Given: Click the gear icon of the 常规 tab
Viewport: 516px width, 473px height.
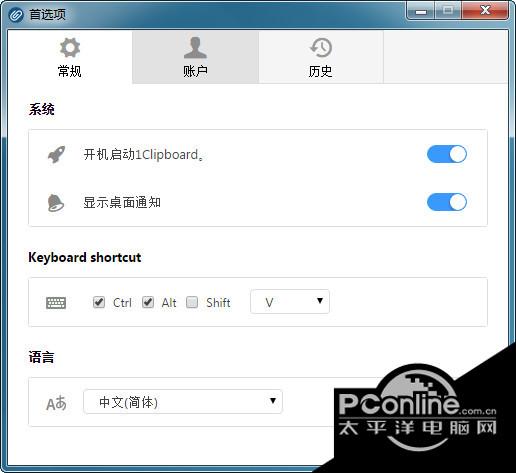Looking at the screenshot, I should coord(70,47).
